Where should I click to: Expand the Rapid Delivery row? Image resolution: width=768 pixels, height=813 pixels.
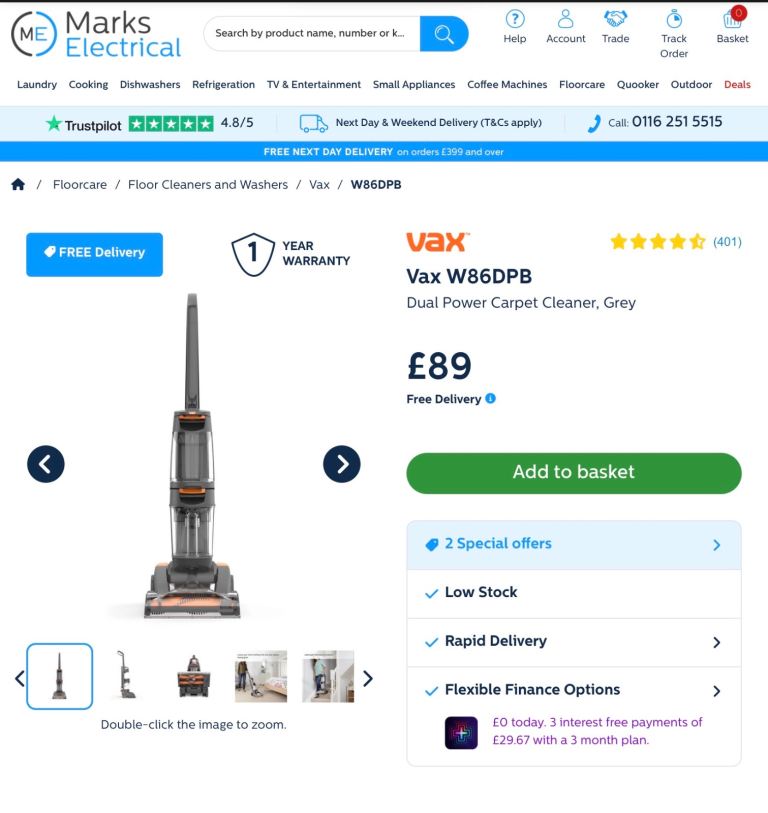574,642
